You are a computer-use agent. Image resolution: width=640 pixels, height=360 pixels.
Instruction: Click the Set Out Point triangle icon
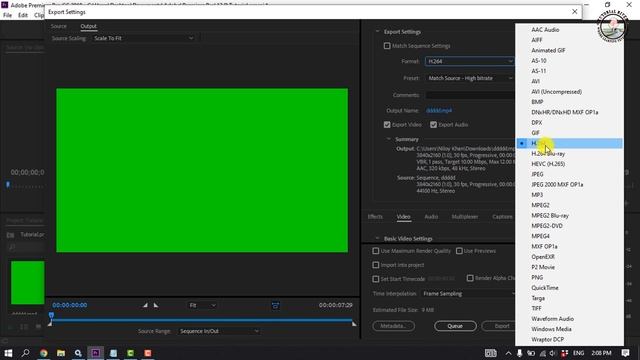click(156, 305)
